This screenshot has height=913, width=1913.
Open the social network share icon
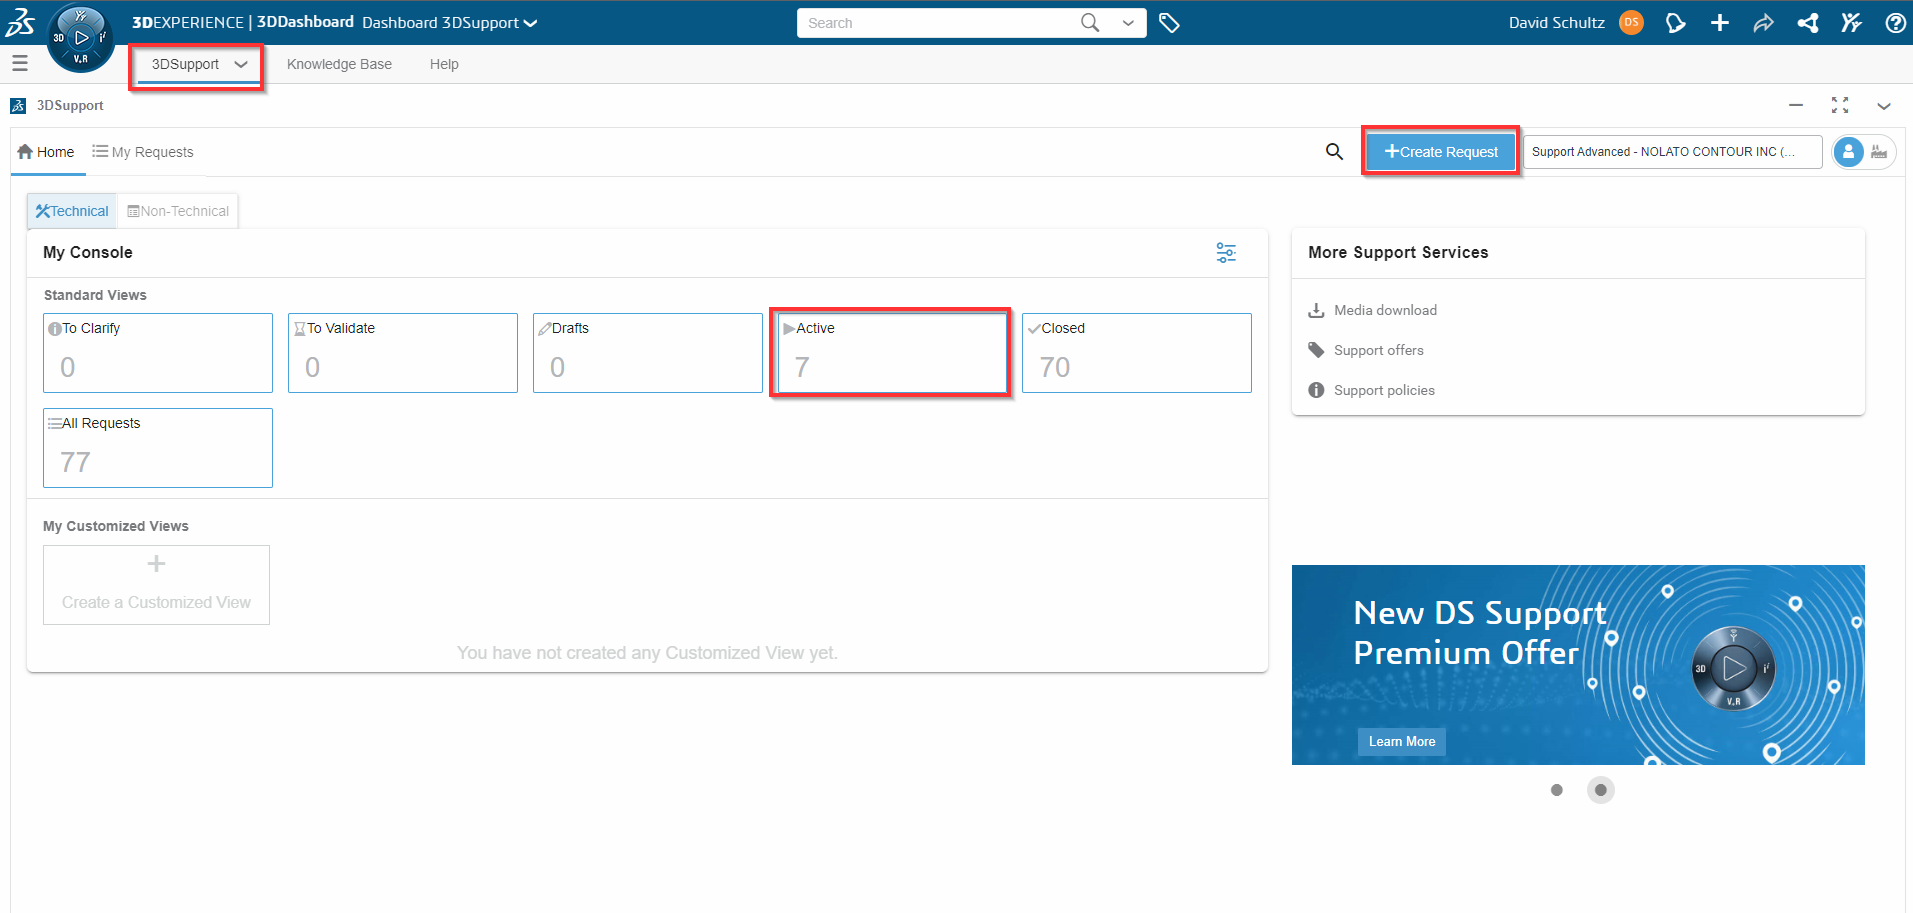pos(1808,23)
